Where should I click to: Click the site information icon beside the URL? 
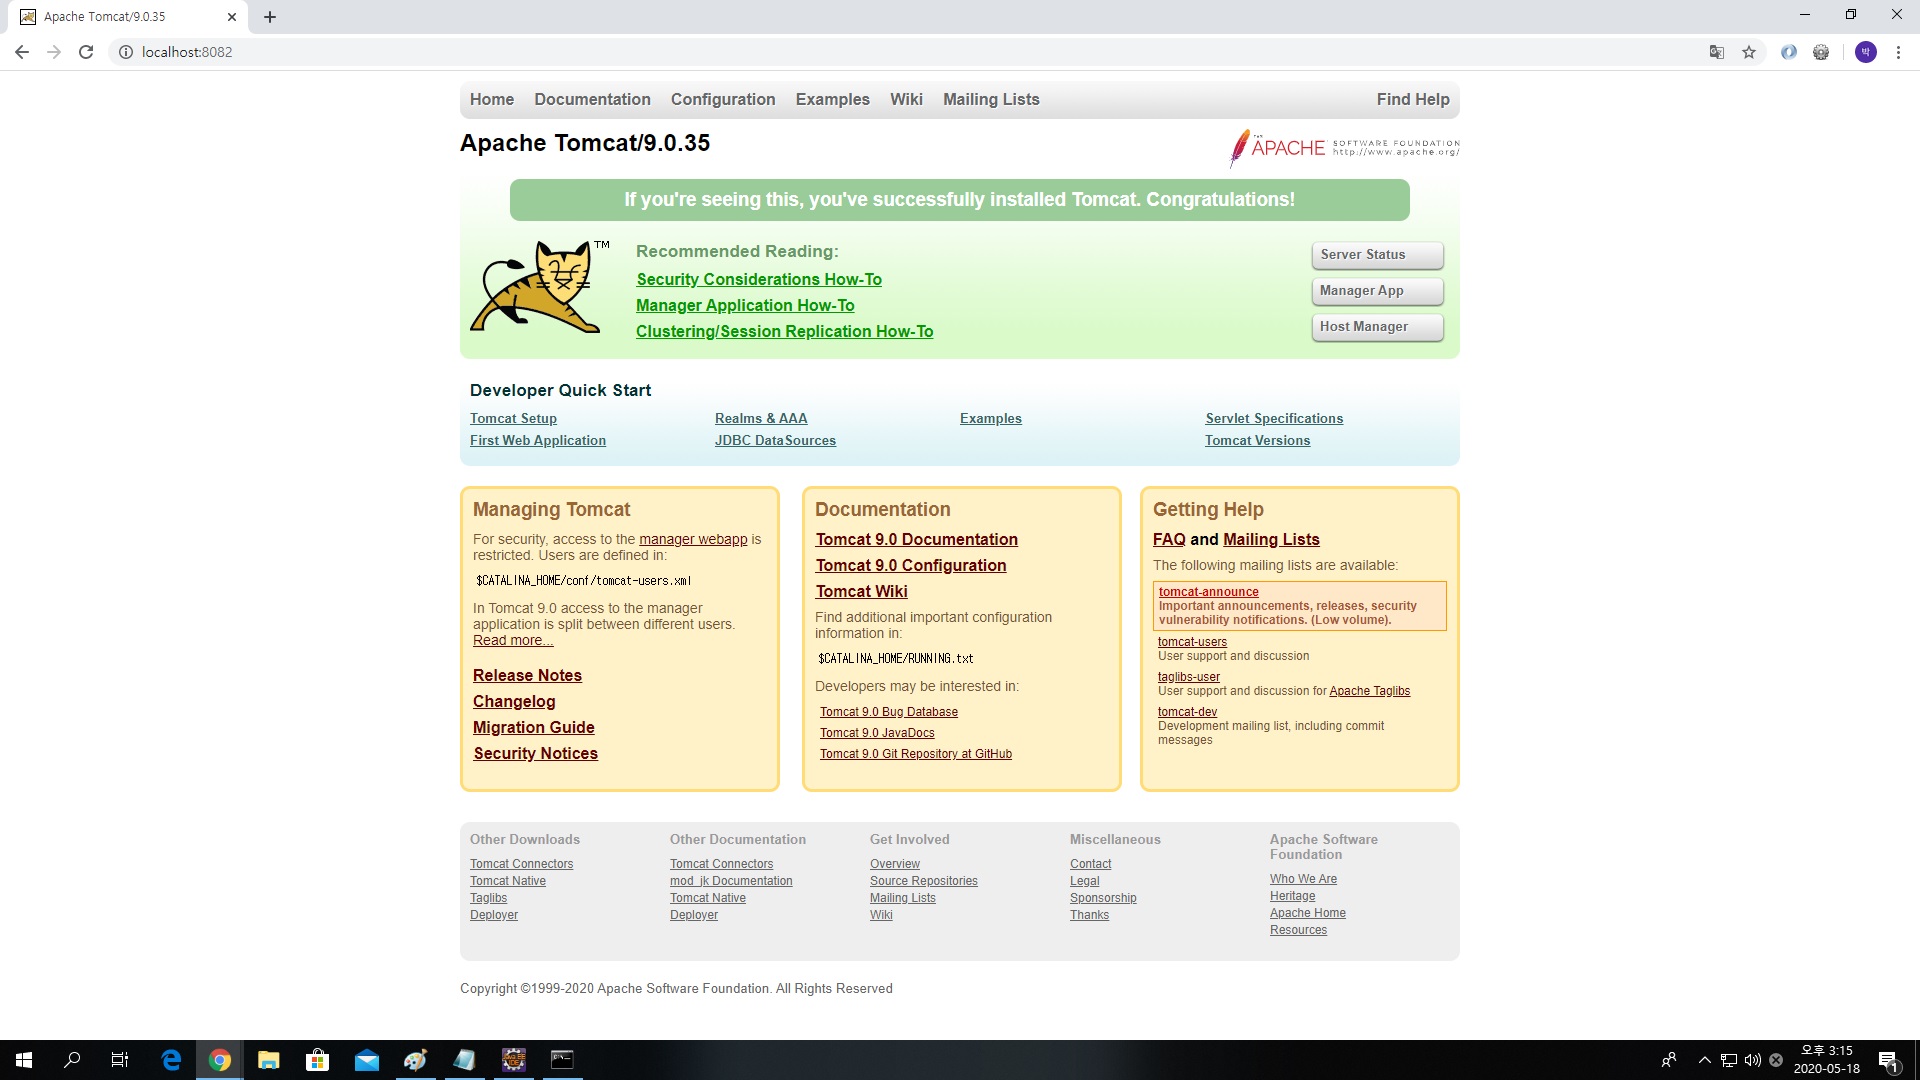[126, 52]
